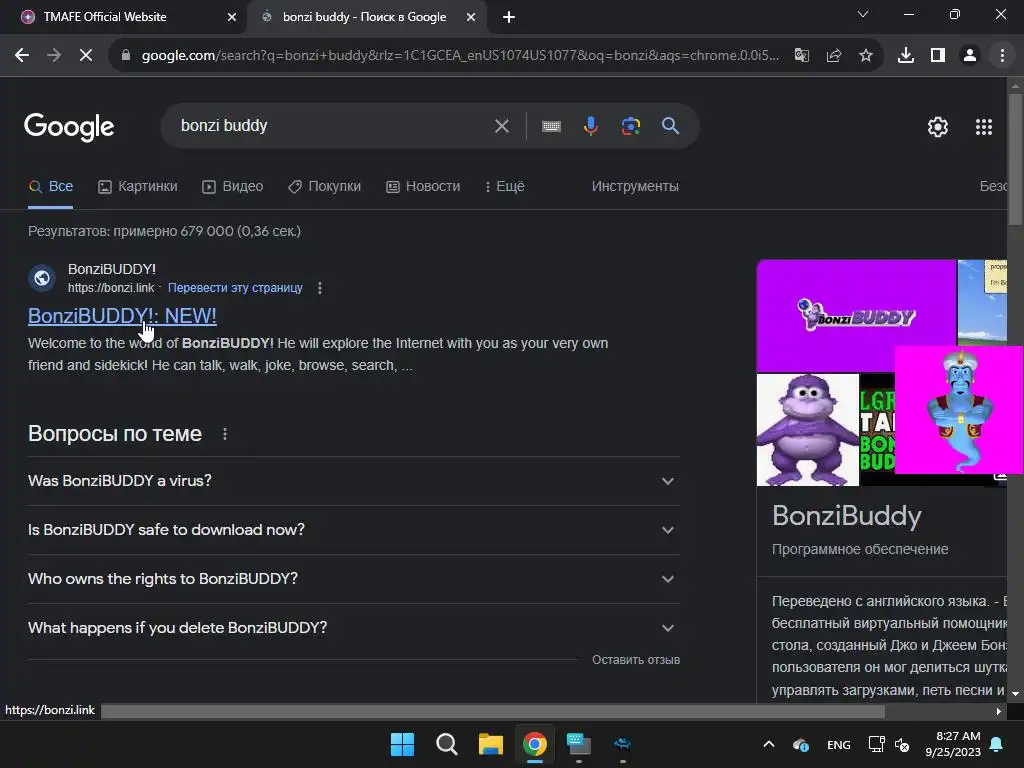Bookmark this page with the star icon
The width and height of the screenshot is (1024, 768).
click(865, 56)
